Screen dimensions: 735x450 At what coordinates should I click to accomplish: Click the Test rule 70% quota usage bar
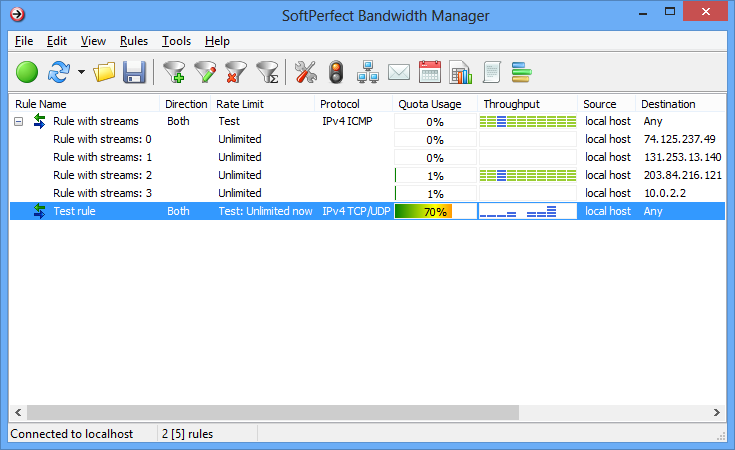[435, 211]
